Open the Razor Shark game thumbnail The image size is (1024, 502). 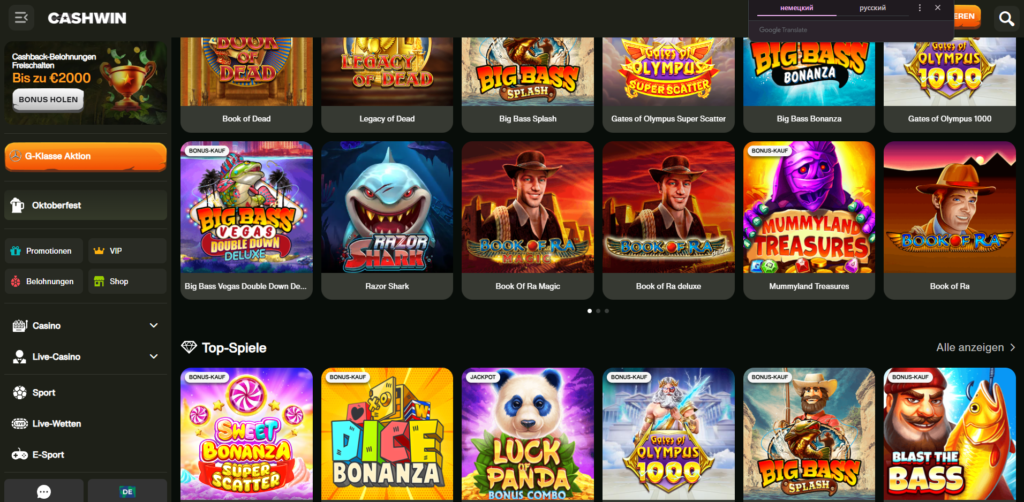click(x=387, y=220)
